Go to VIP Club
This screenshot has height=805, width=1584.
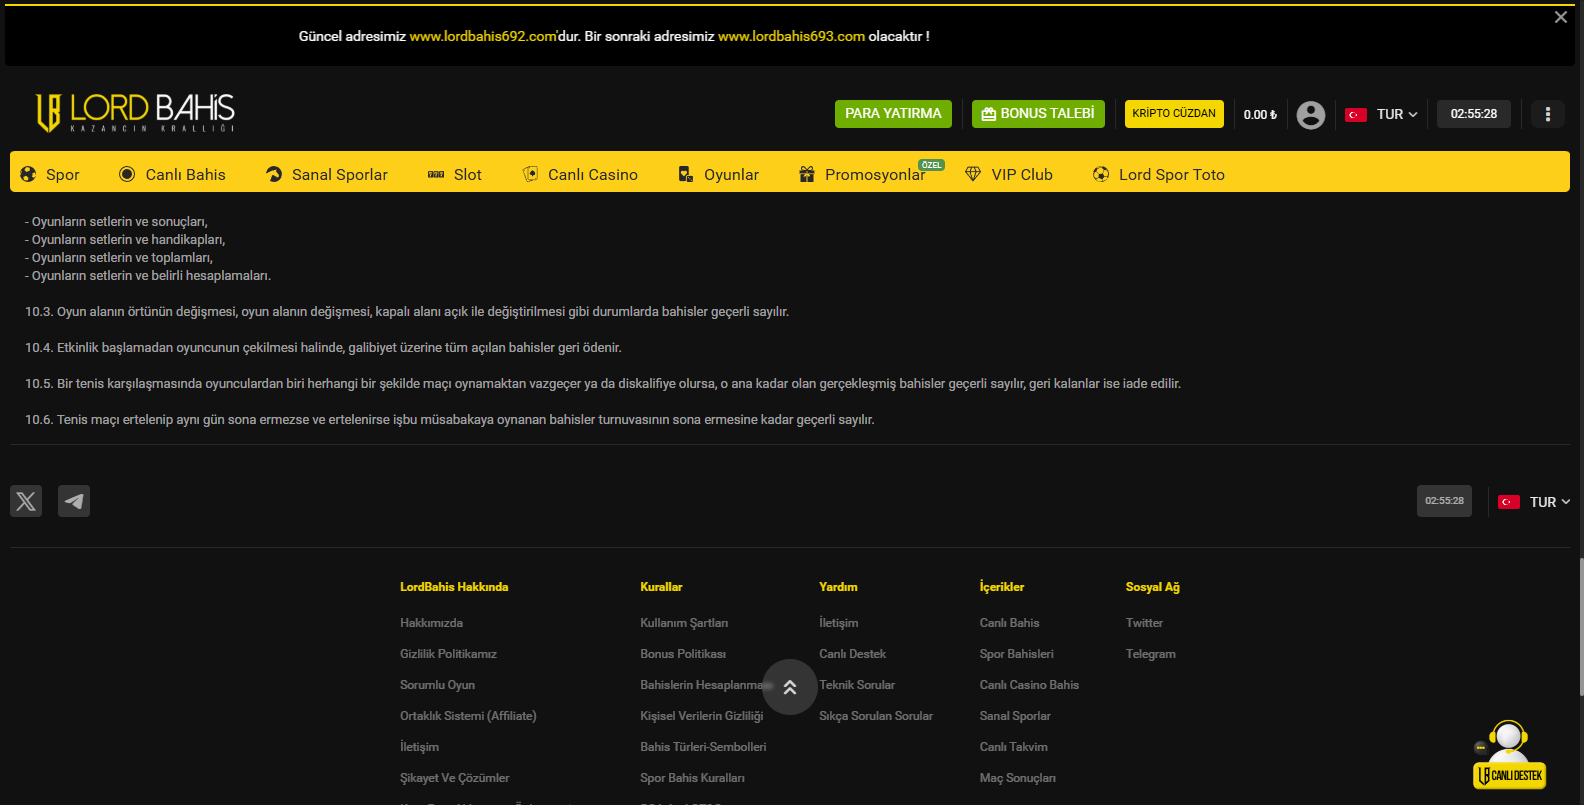1008,174
